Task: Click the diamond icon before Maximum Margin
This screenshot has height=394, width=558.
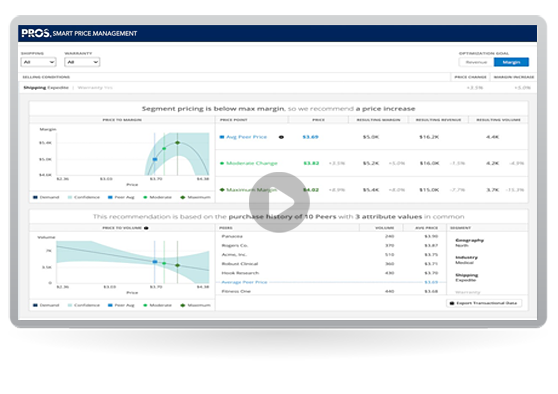Action: point(222,190)
